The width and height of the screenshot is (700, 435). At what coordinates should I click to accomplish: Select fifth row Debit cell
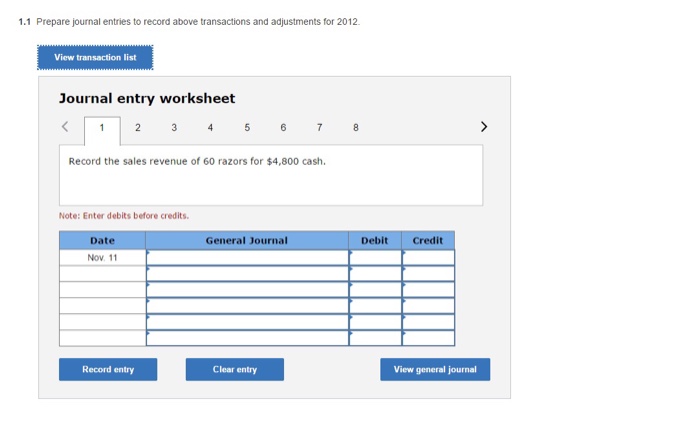tap(375, 322)
